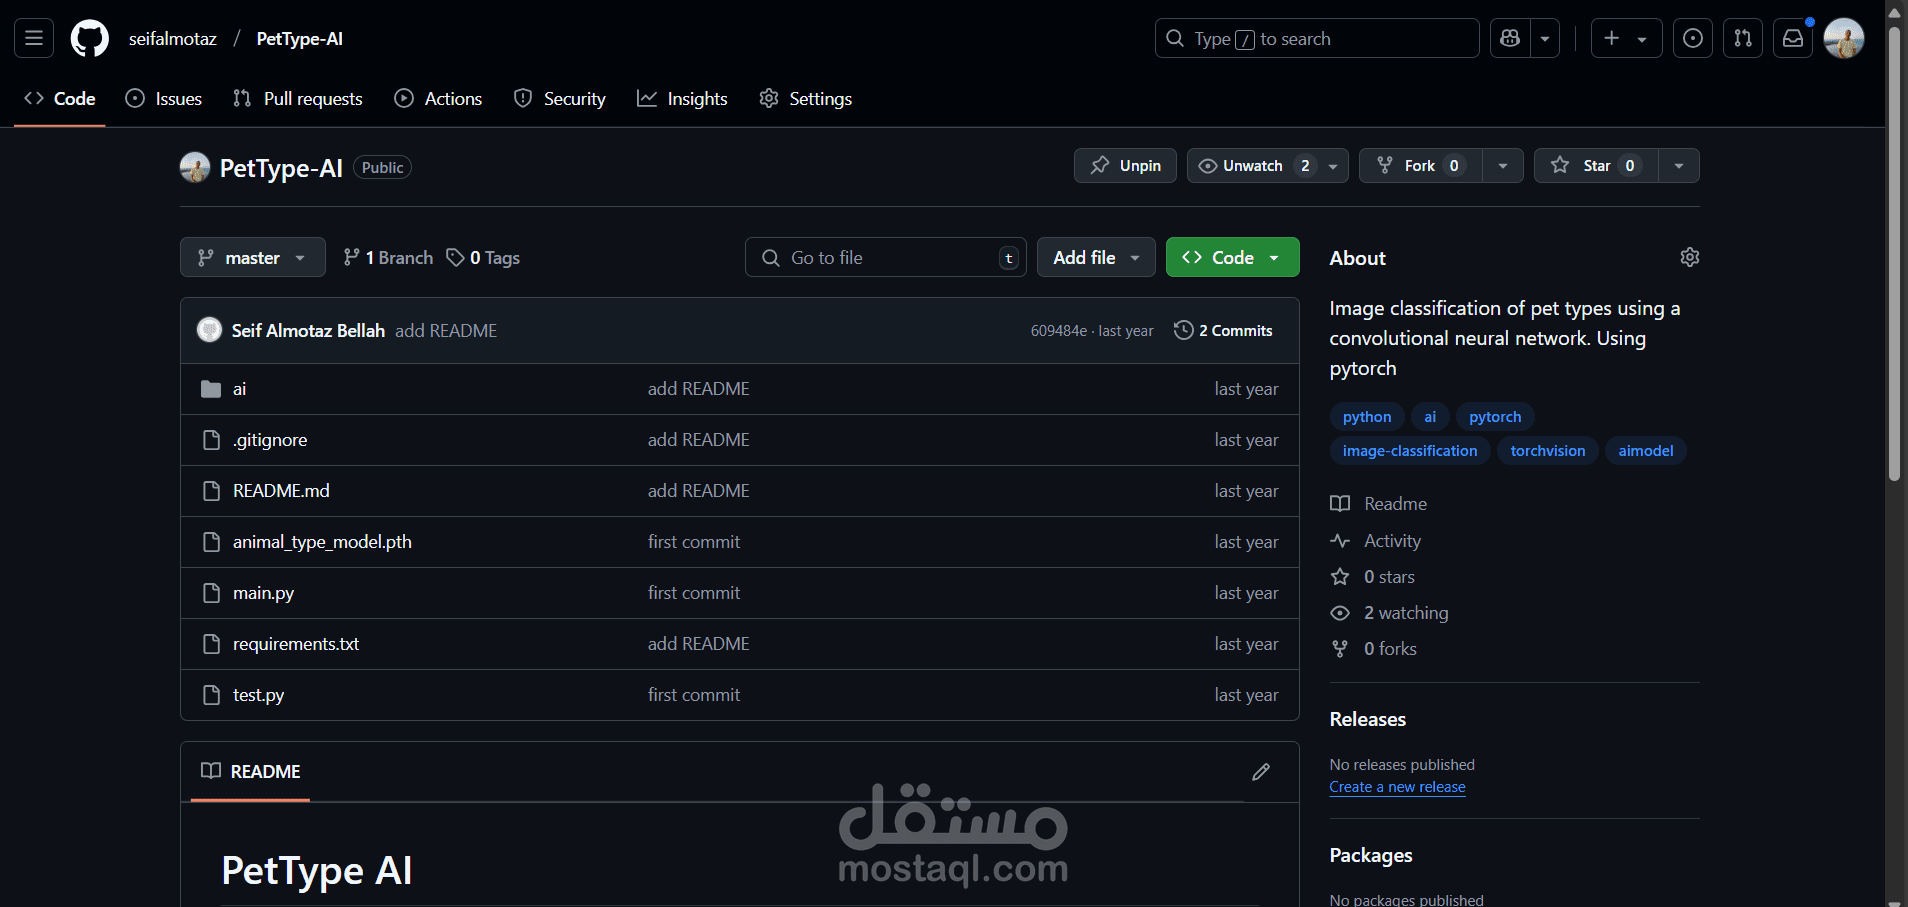Image resolution: width=1908 pixels, height=907 pixels.
Task: Open the .gitignore file
Action: point(270,440)
